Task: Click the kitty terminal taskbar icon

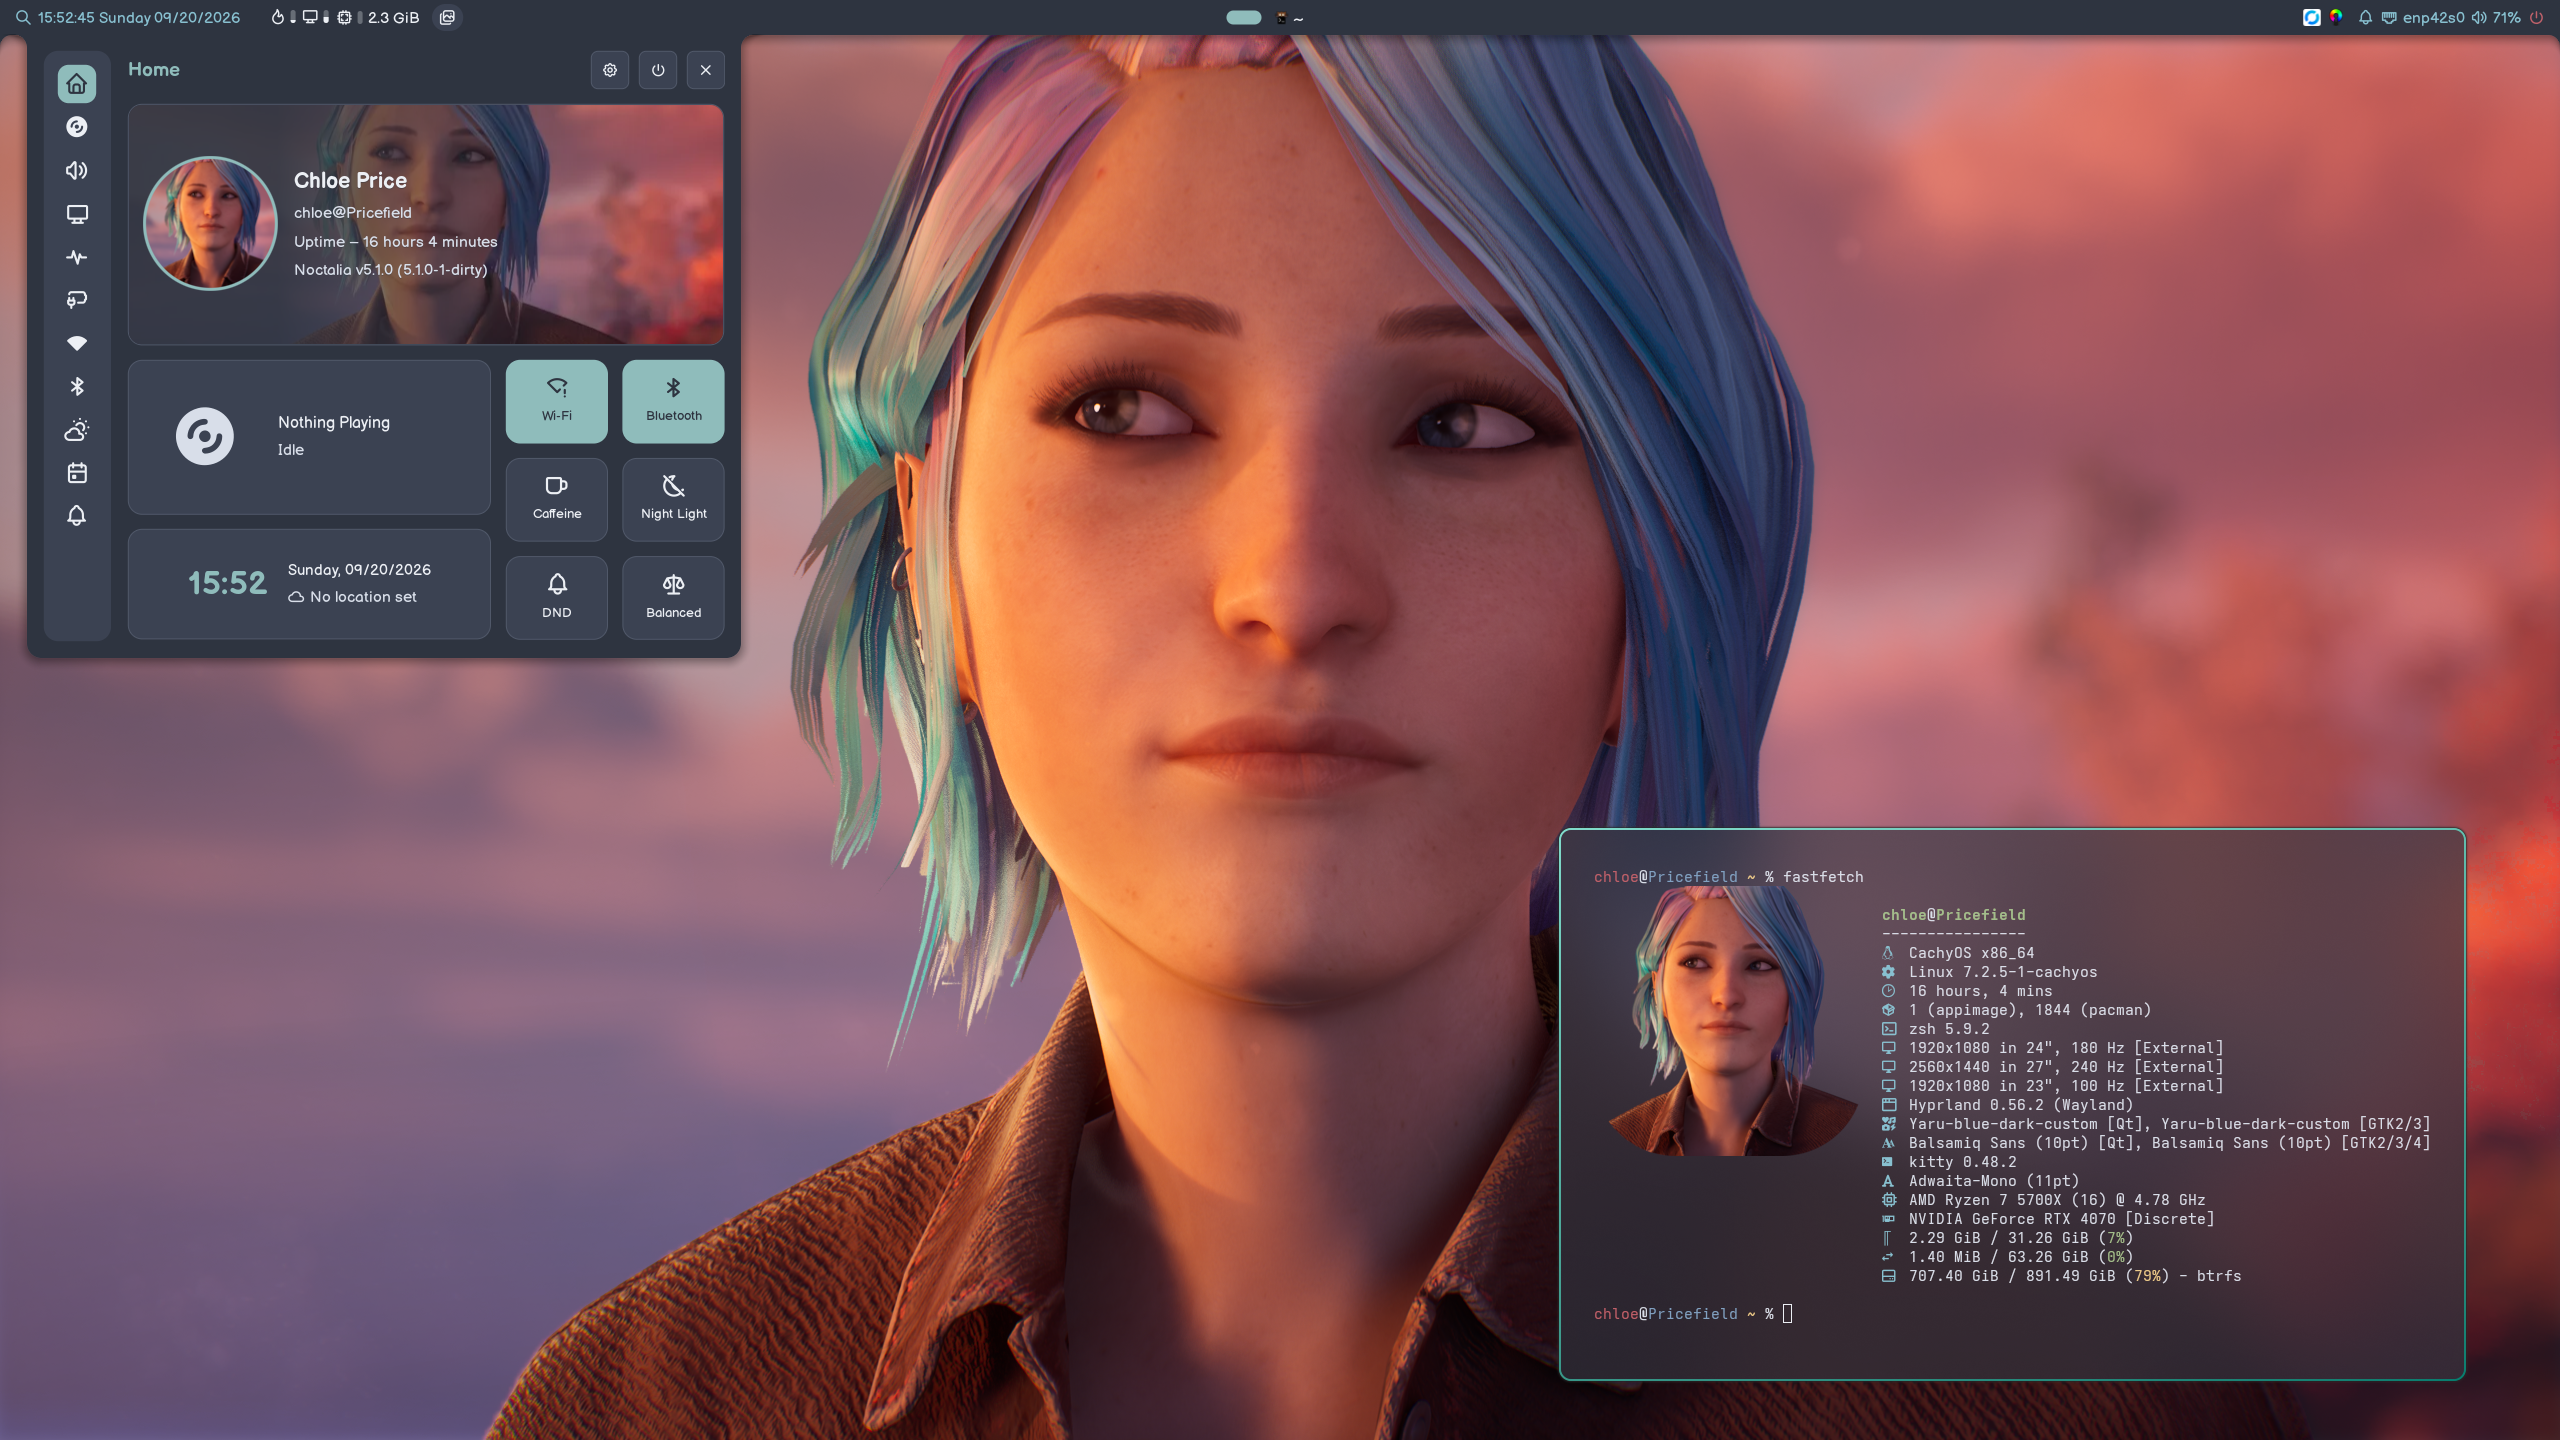Action: 1281,17
